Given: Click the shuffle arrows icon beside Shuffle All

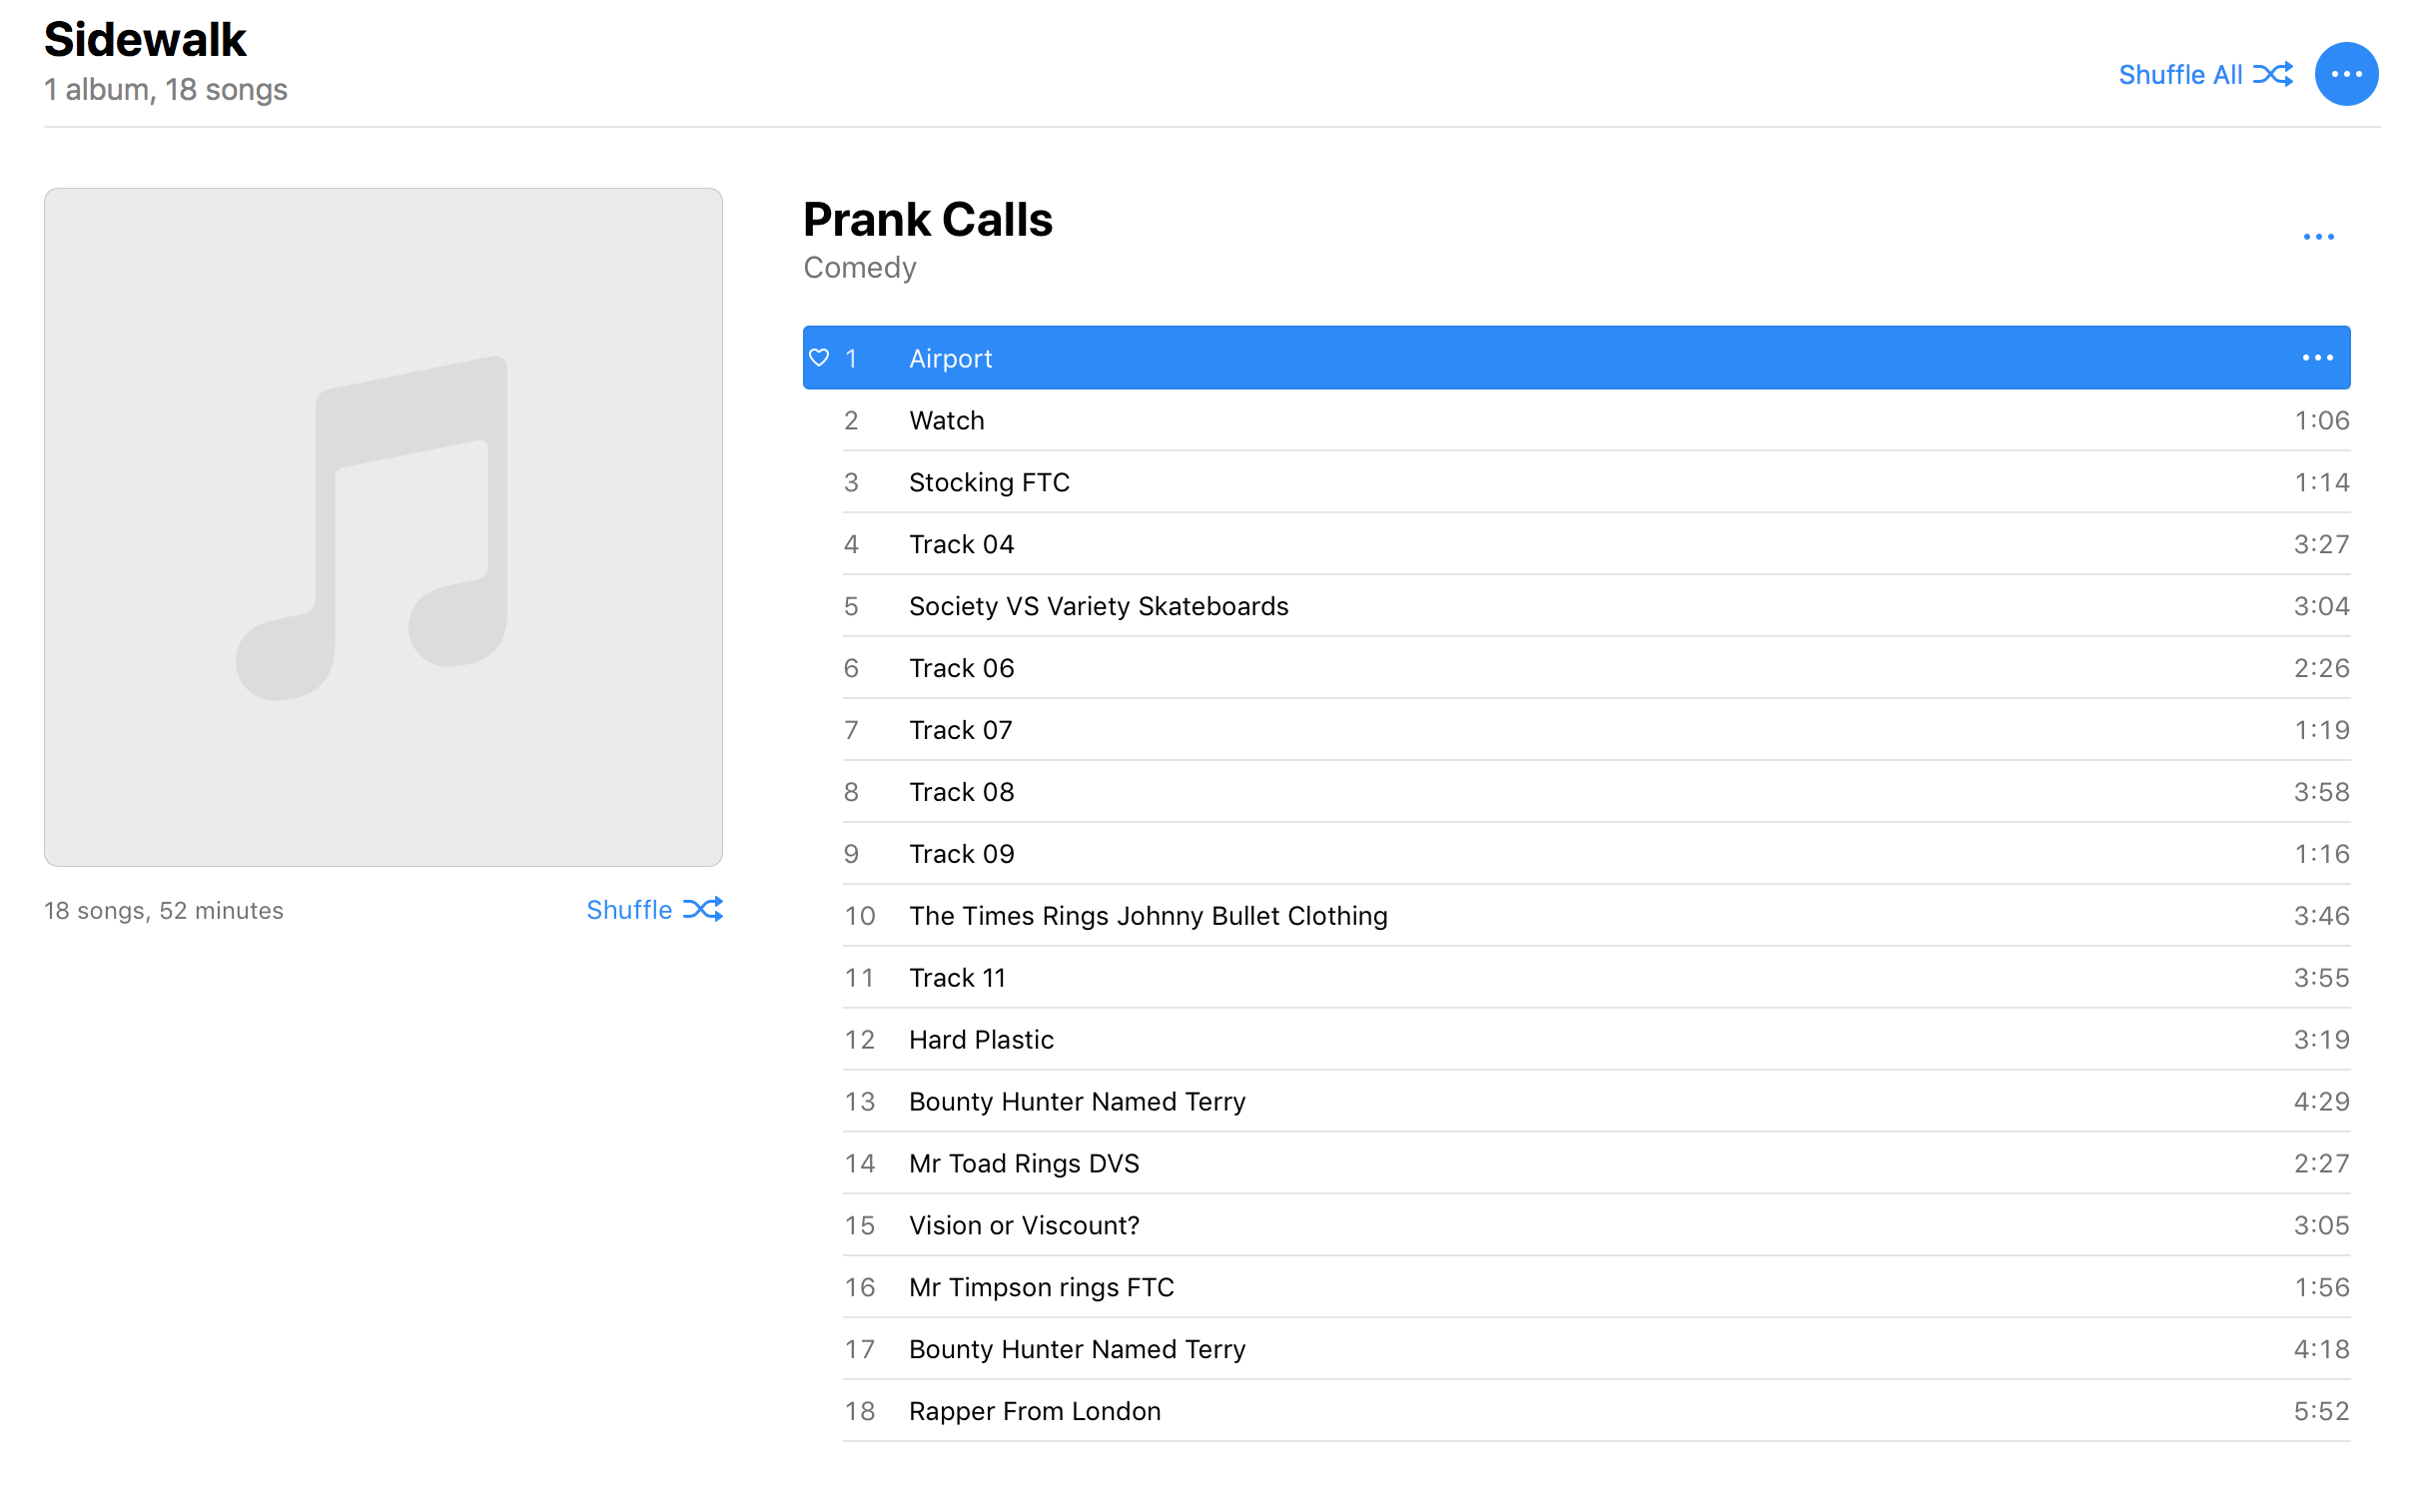Looking at the screenshot, I should click(x=2272, y=75).
